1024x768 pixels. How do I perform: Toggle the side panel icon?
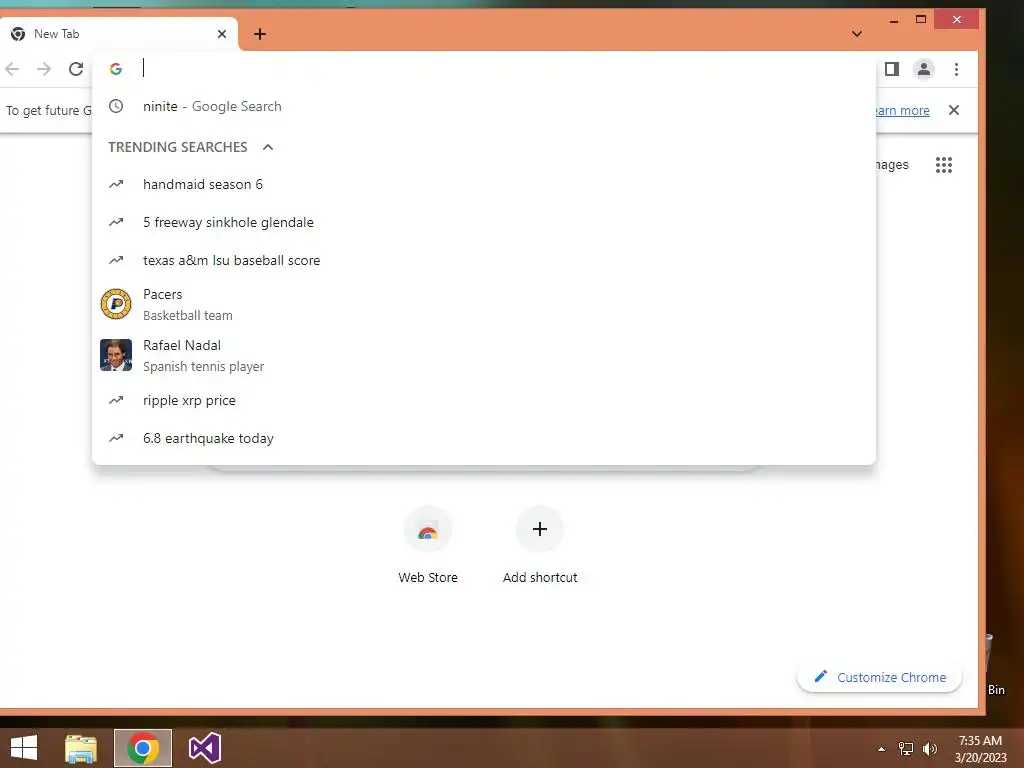[891, 69]
